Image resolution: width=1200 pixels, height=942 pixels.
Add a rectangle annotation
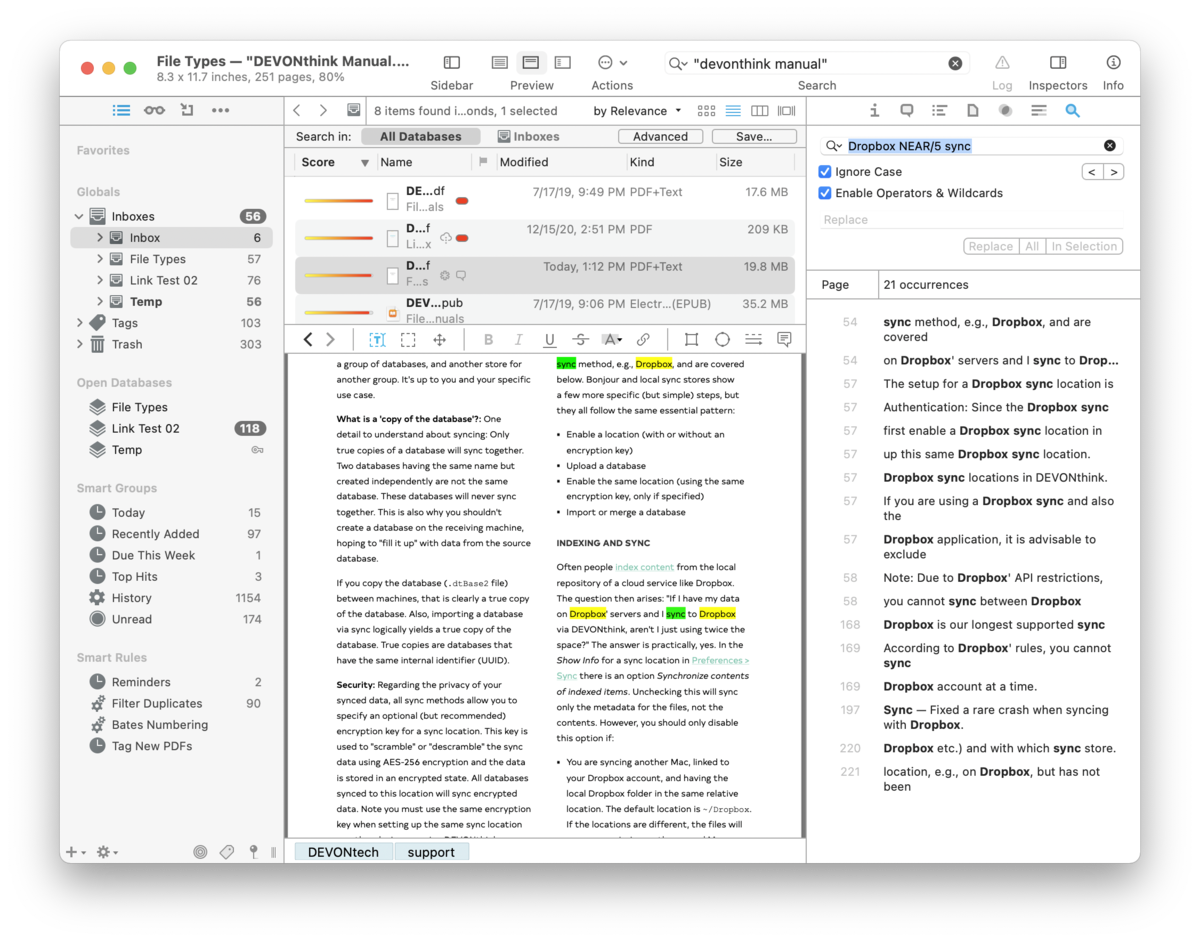pyautogui.click(x=691, y=340)
